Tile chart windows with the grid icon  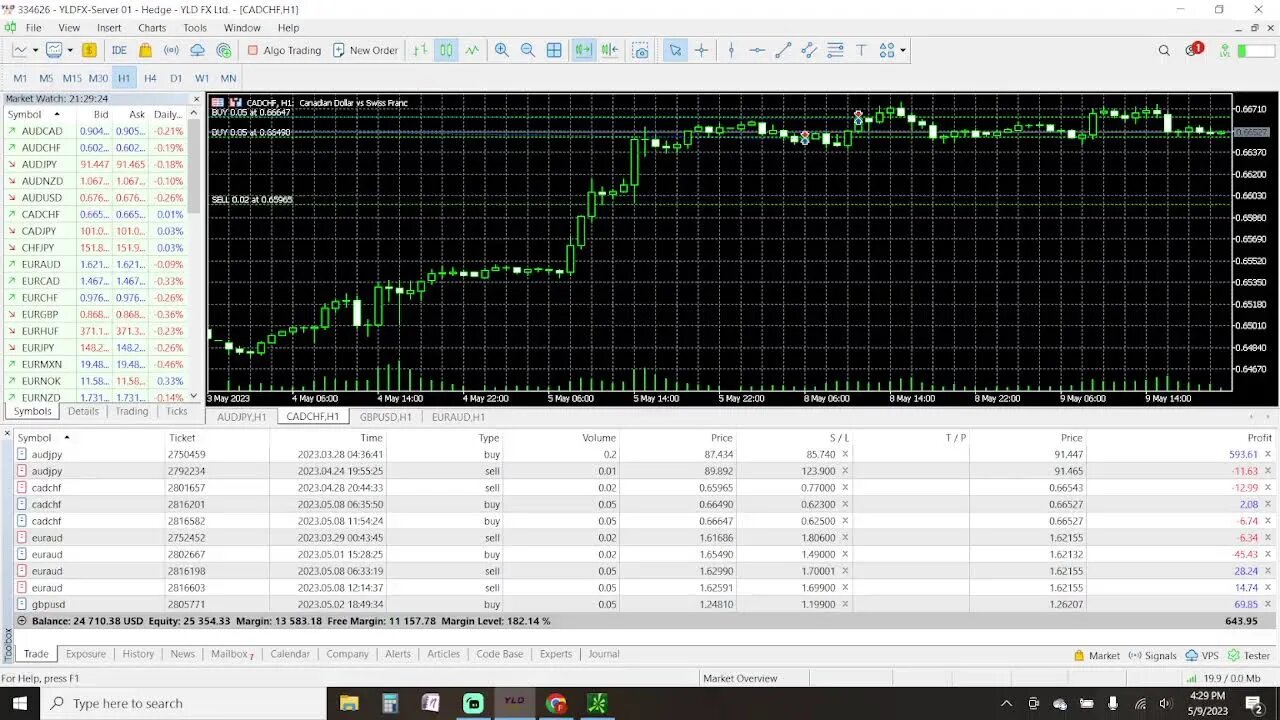click(x=554, y=50)
